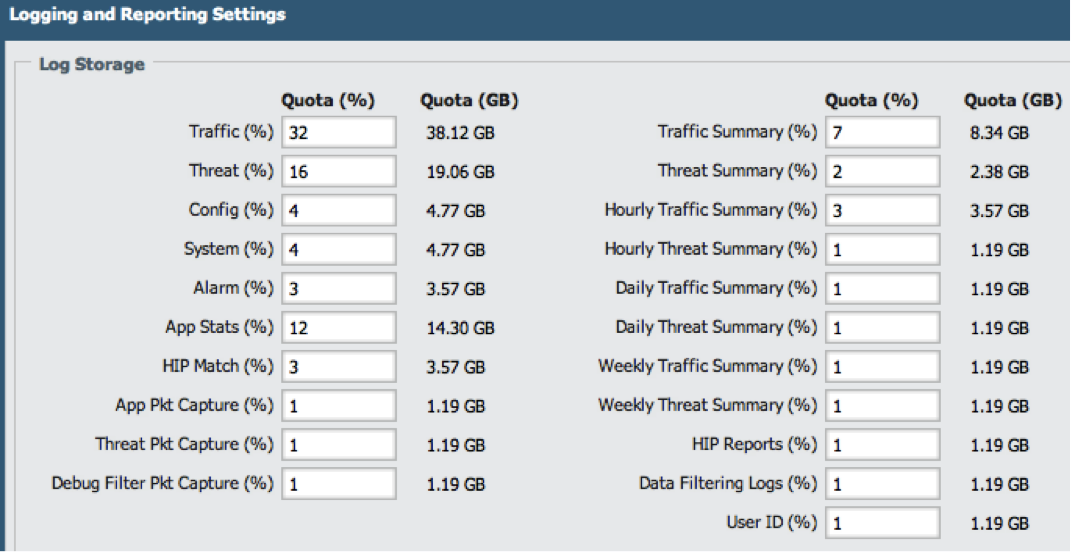Screen dimensions: 1071x552
Task: Click Hourly Threat Summary (%) input
Action: tap(882, 249)
